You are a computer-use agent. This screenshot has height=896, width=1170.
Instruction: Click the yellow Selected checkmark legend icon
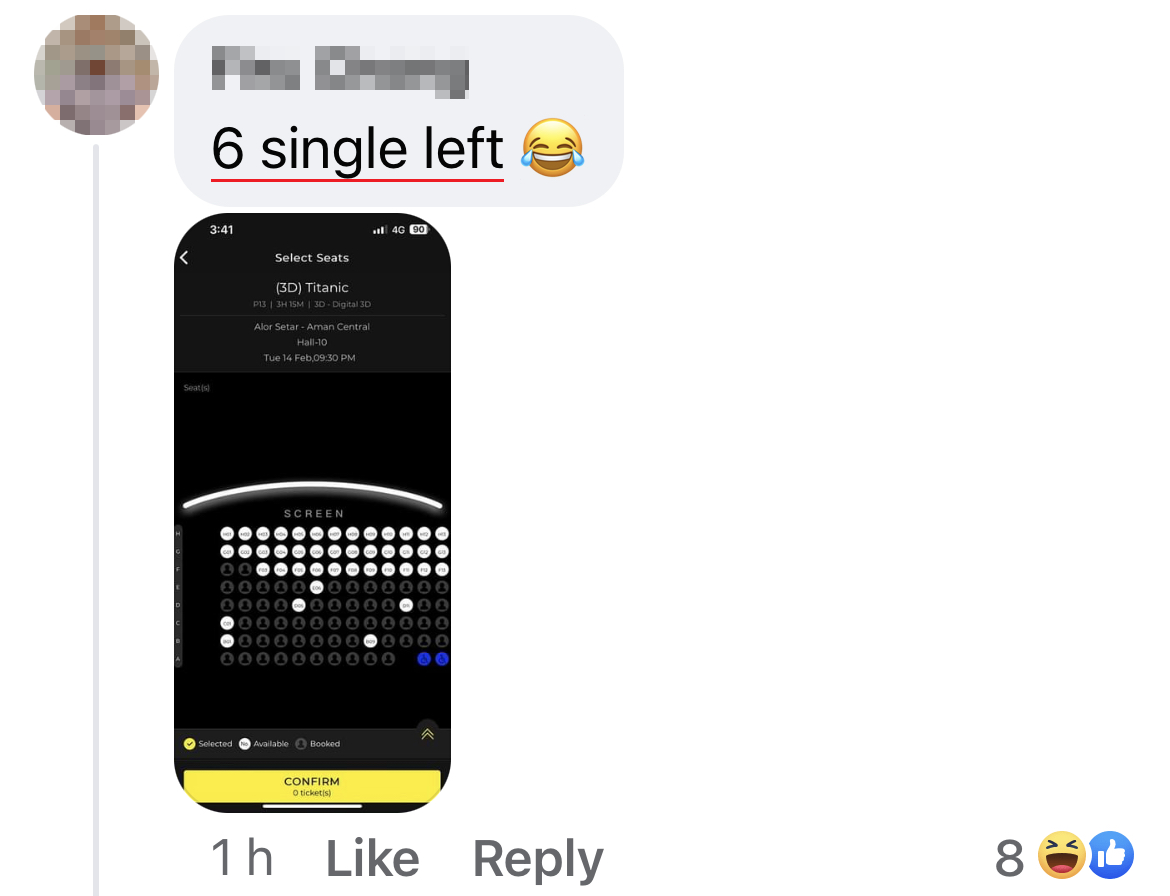click(x=190, y=744)
